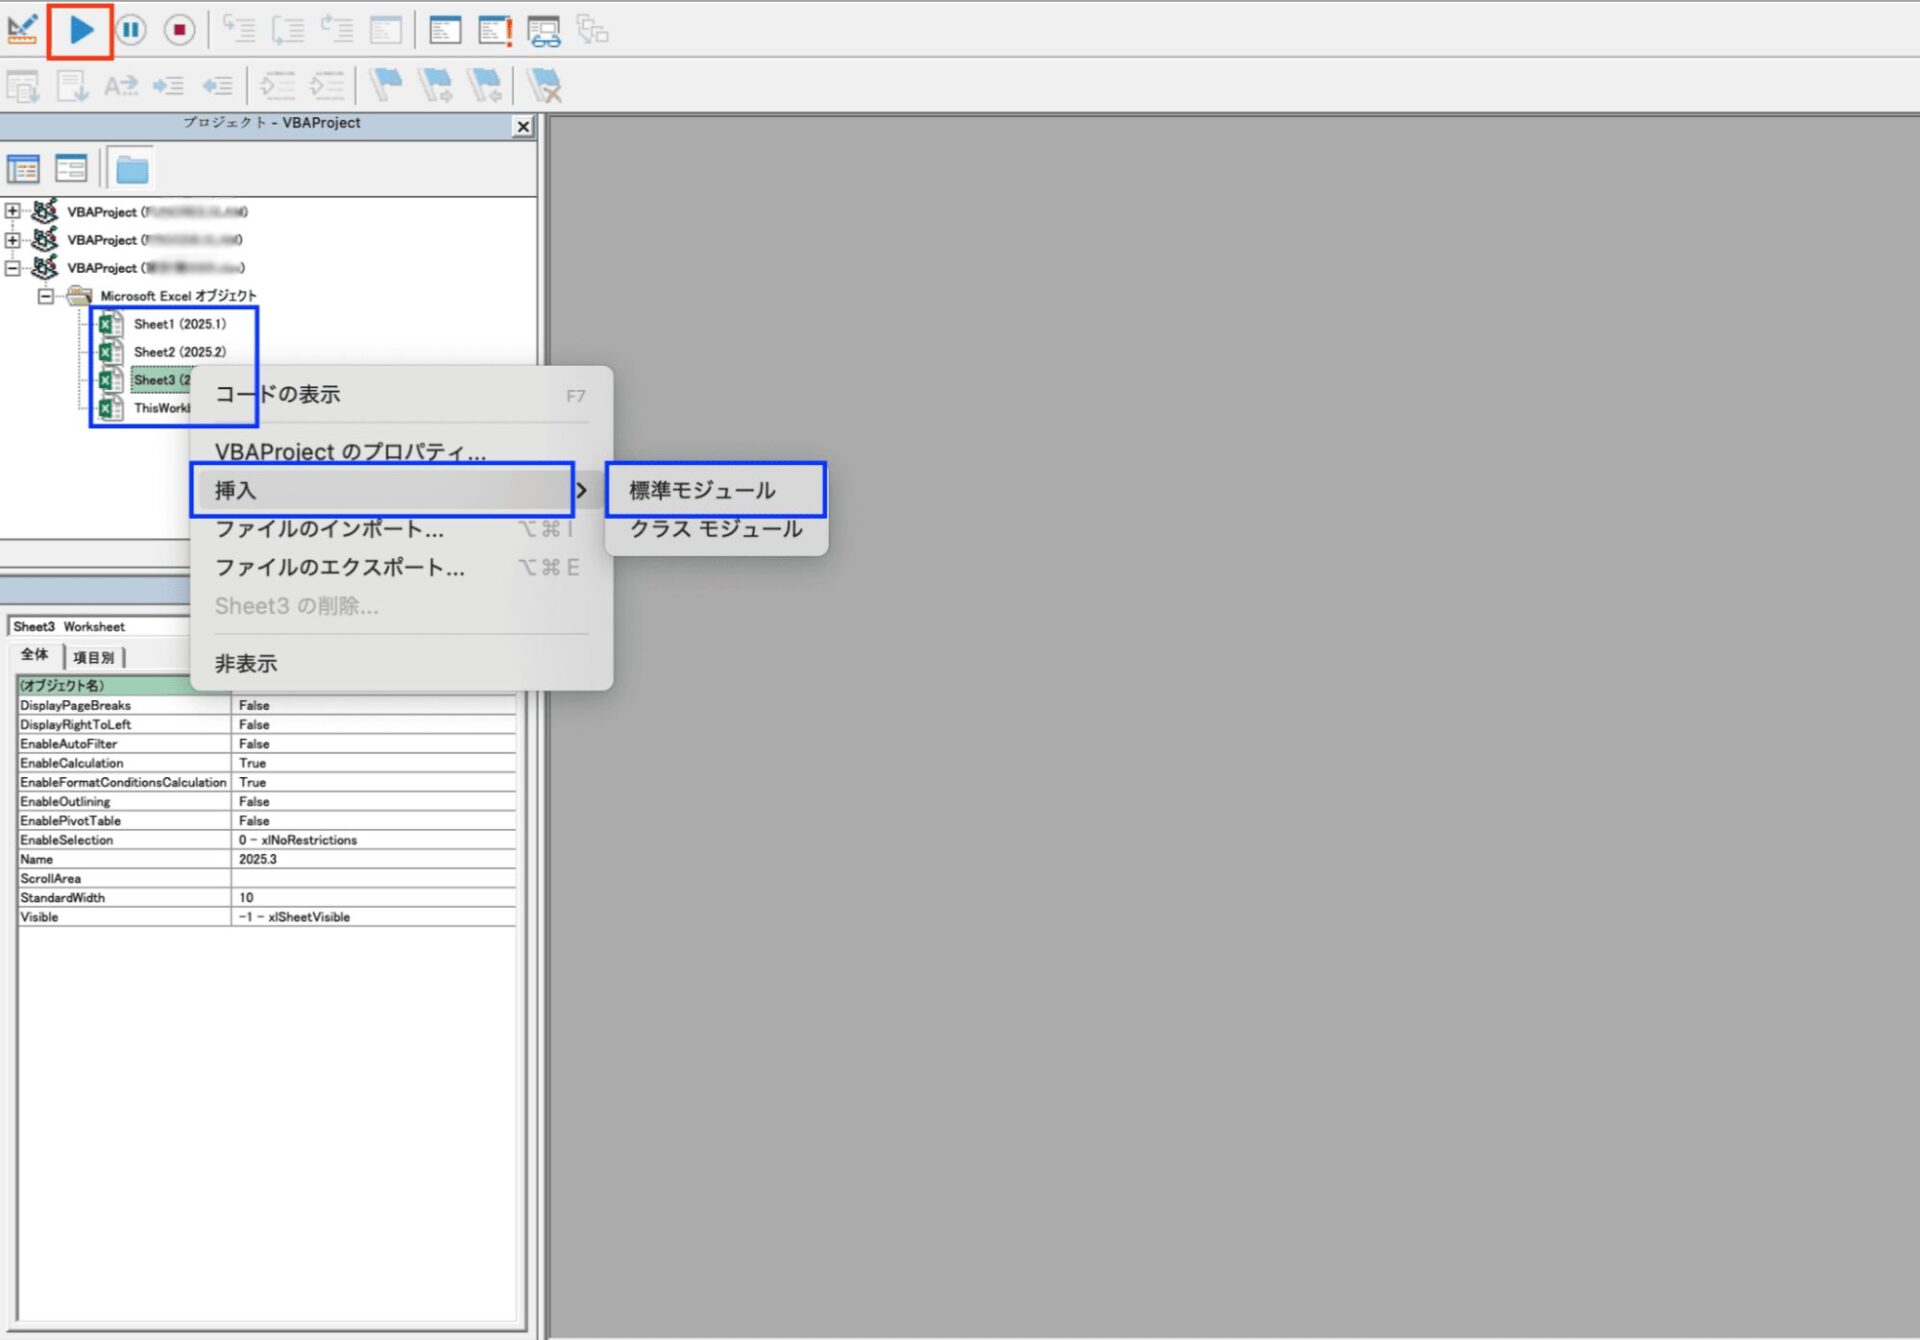Click the Complete Word icon

[x=121, y=87]
